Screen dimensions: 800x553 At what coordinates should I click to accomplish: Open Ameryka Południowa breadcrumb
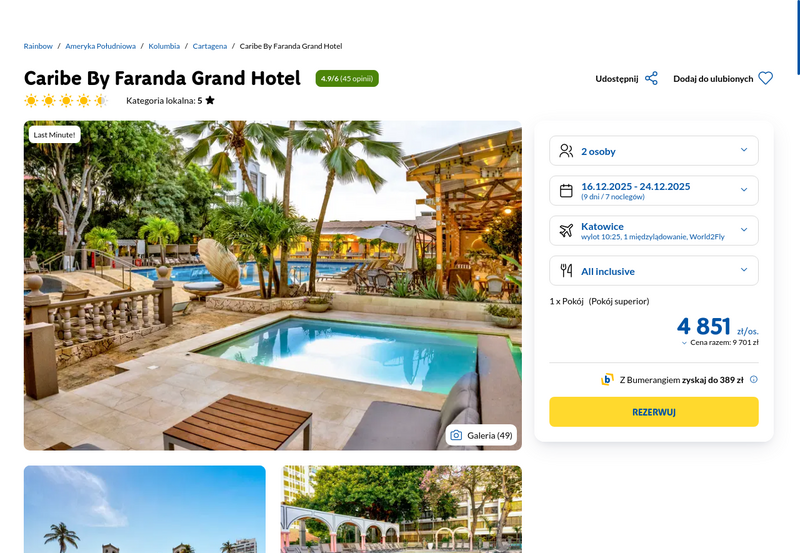pos(101,46)
